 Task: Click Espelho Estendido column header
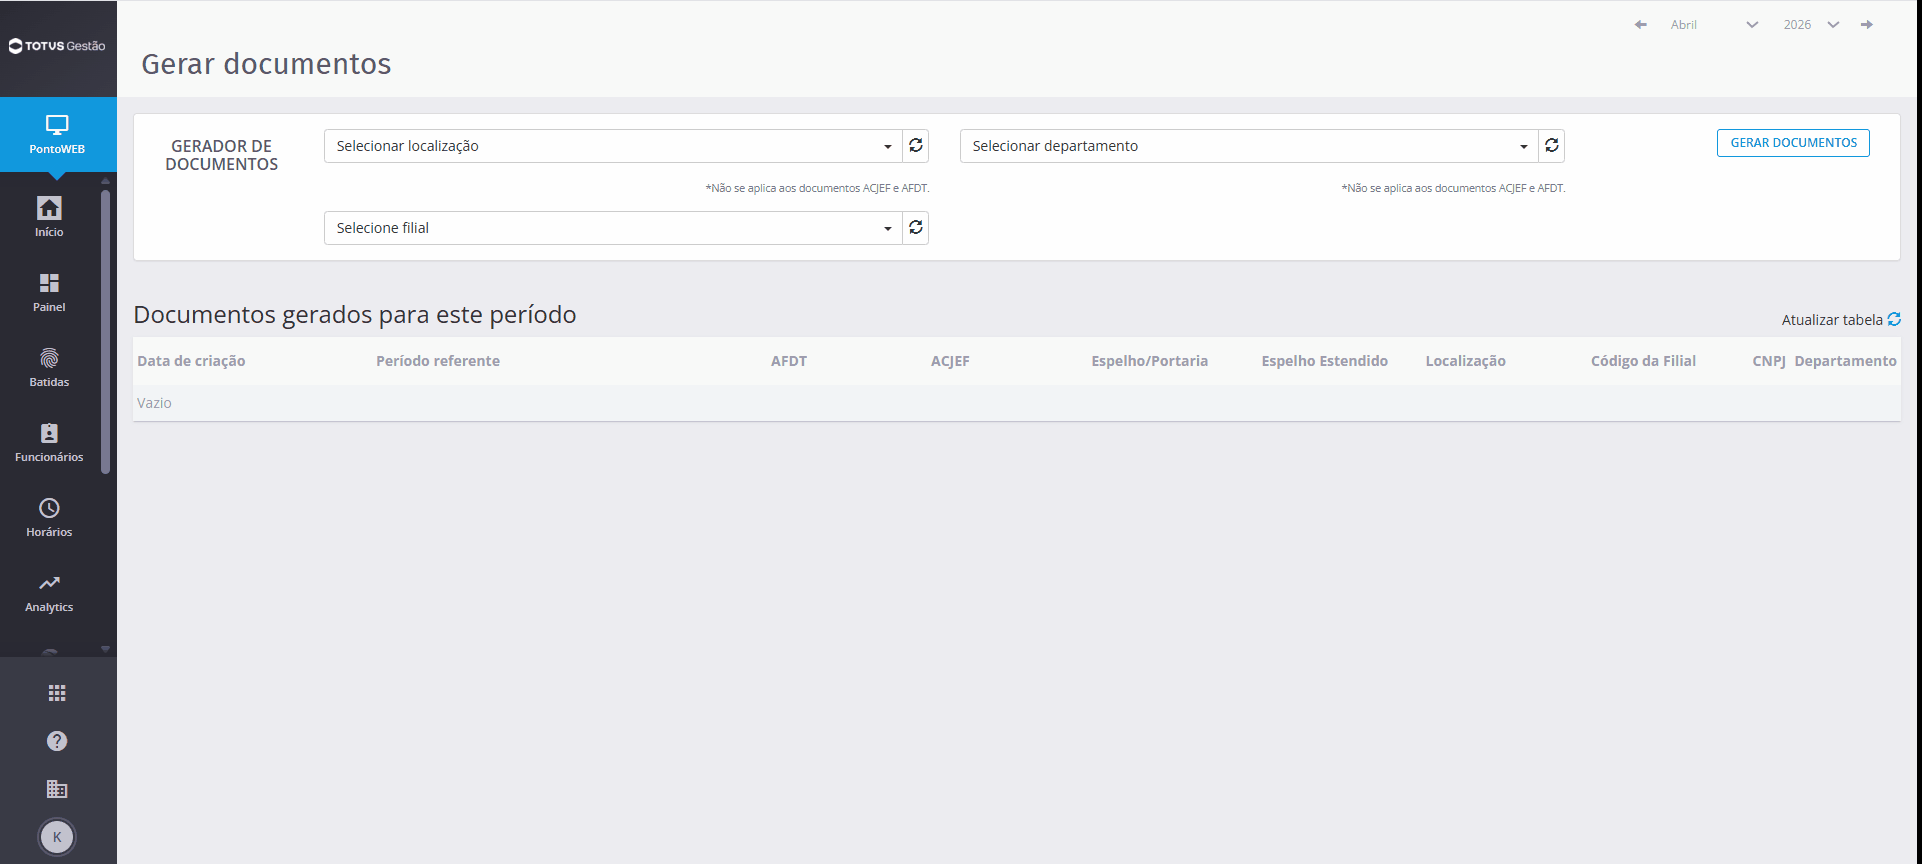[1324, 361]
